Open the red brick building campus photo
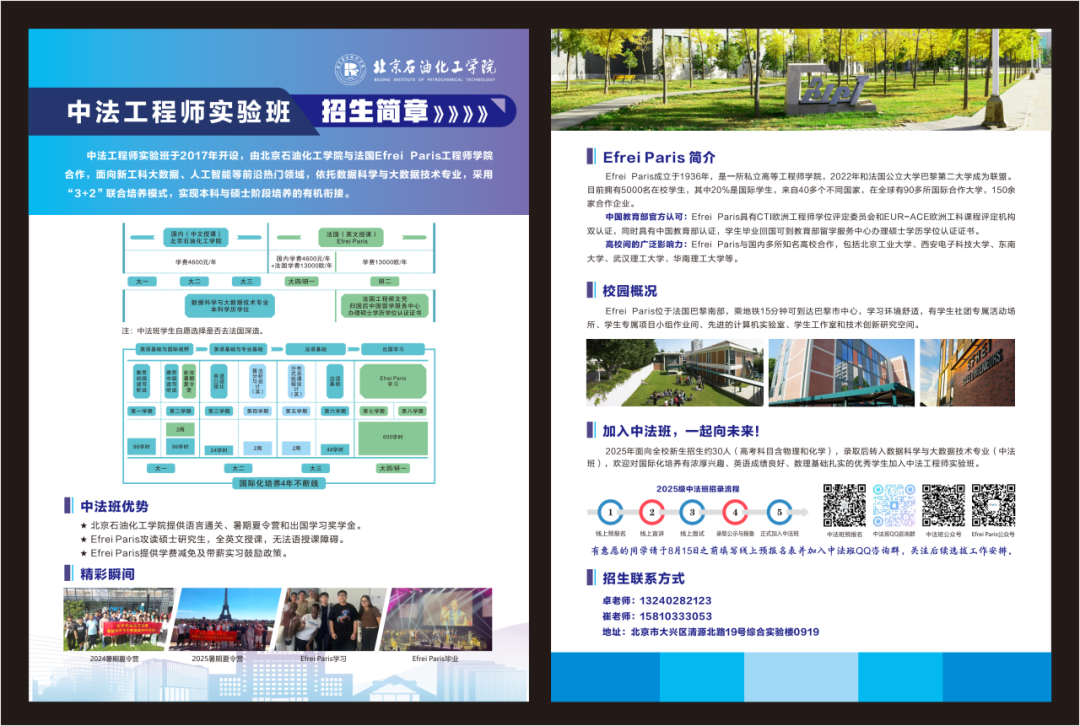The image size is (1080, 726). (842, 372)
